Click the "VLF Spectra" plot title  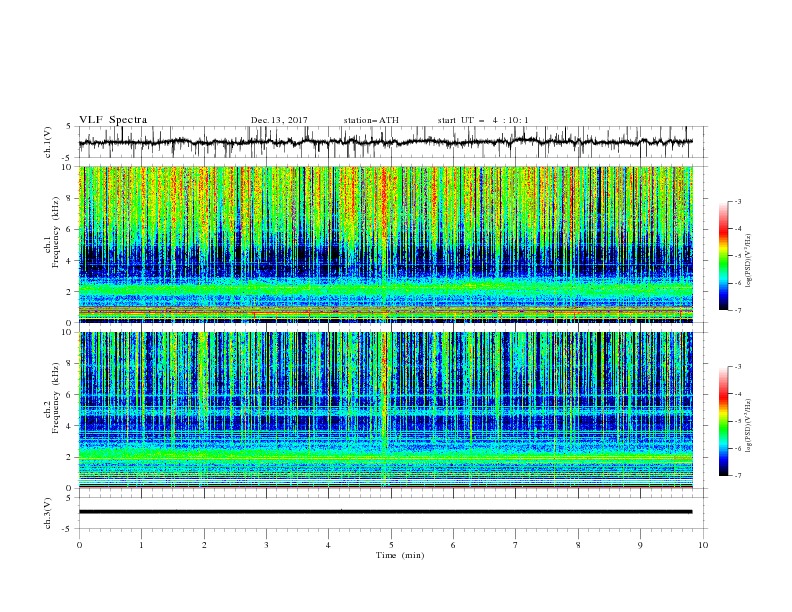pyautogui.click(x=113, y=120)
